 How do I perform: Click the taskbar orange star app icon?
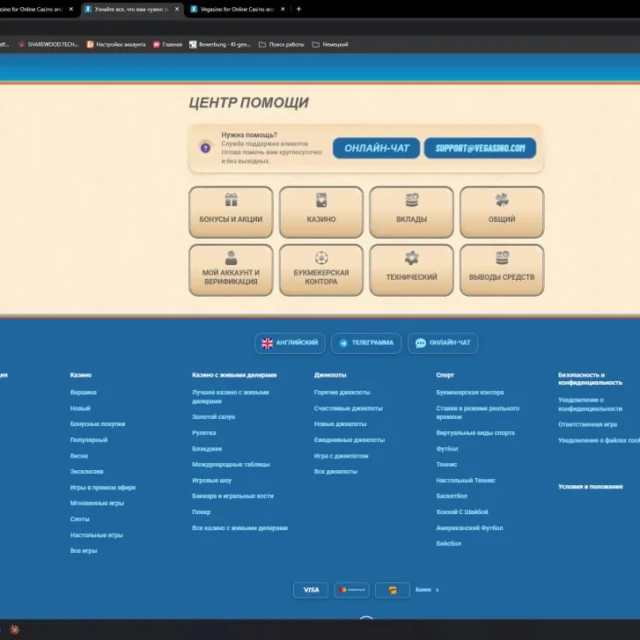[x=15, y=629]
